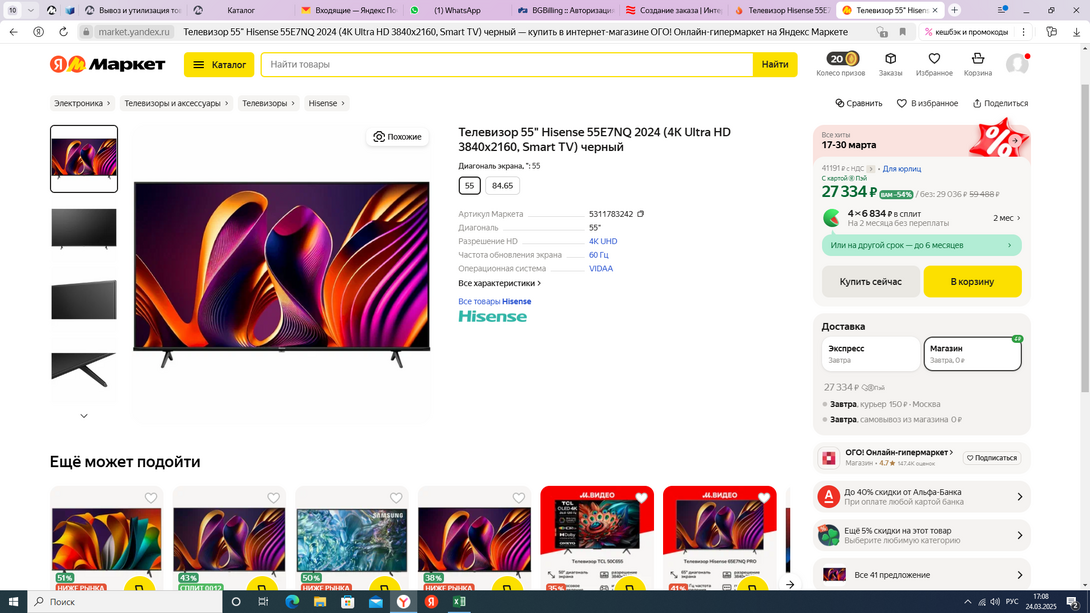Open Ещё 5% скидки на этот товар
1090x613 pixels.
921,535
